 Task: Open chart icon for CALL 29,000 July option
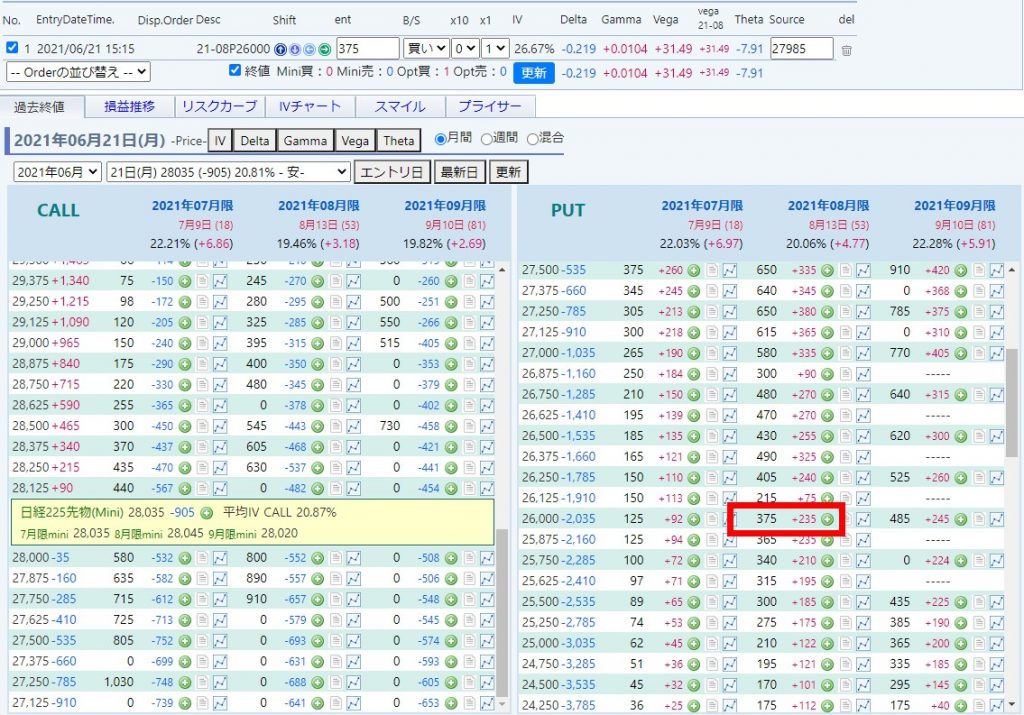220,343
